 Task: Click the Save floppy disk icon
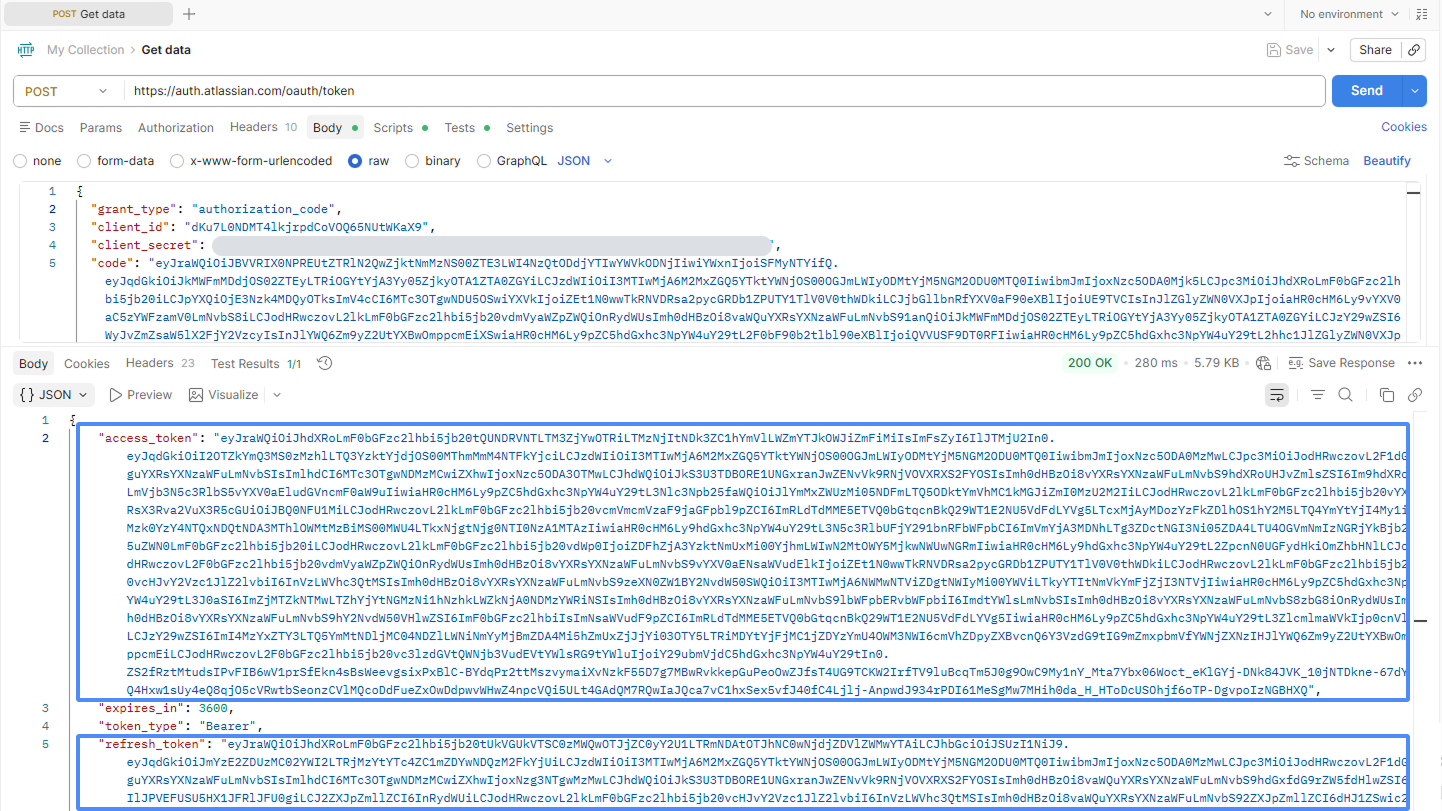coord(1273,50)
